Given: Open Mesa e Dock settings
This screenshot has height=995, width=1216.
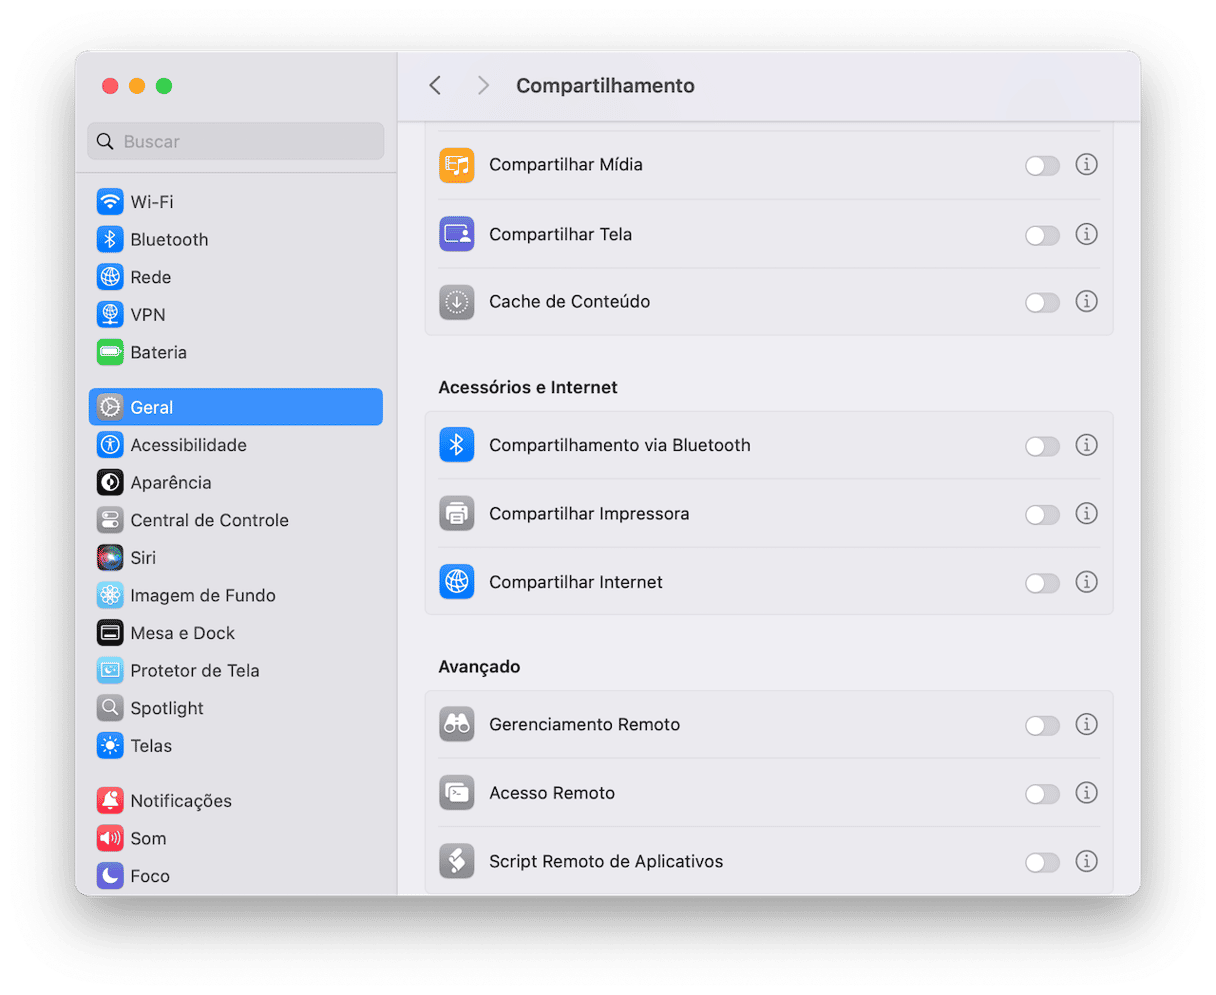Looking at the screenshot, I should tap(236, 633).
